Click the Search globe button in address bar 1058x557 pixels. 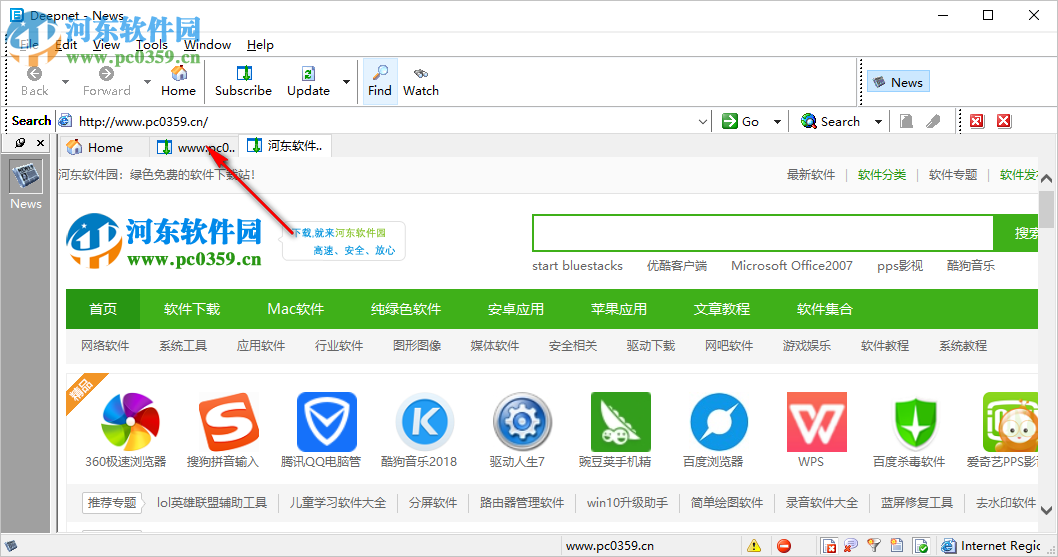[x=830, y=122]
